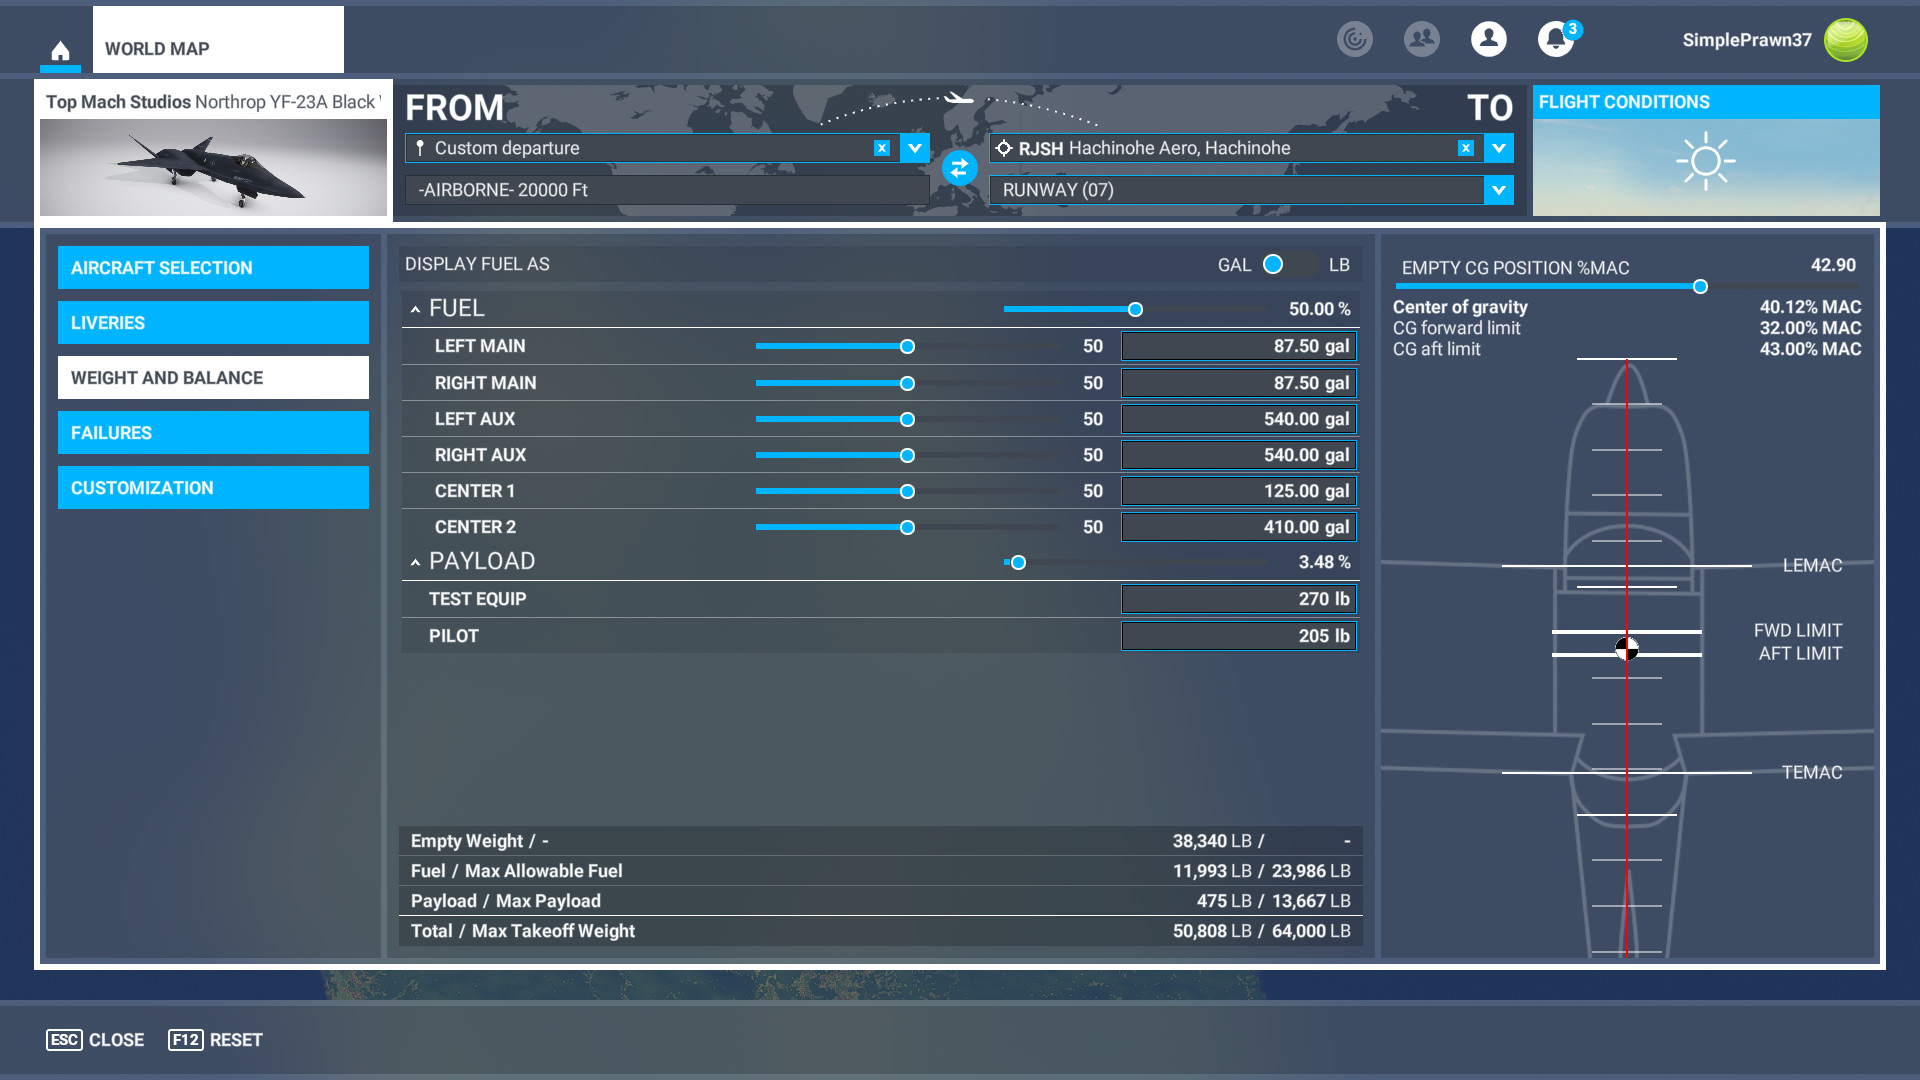Click the spiral activity icon
This screenshot has width=1920, height=1080.
click(1354, 40)
